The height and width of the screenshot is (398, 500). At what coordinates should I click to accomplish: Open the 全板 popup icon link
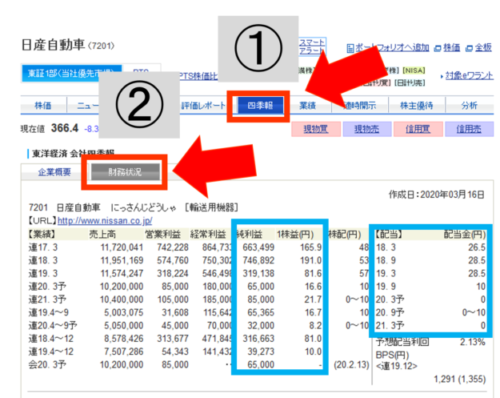point(478,48)
